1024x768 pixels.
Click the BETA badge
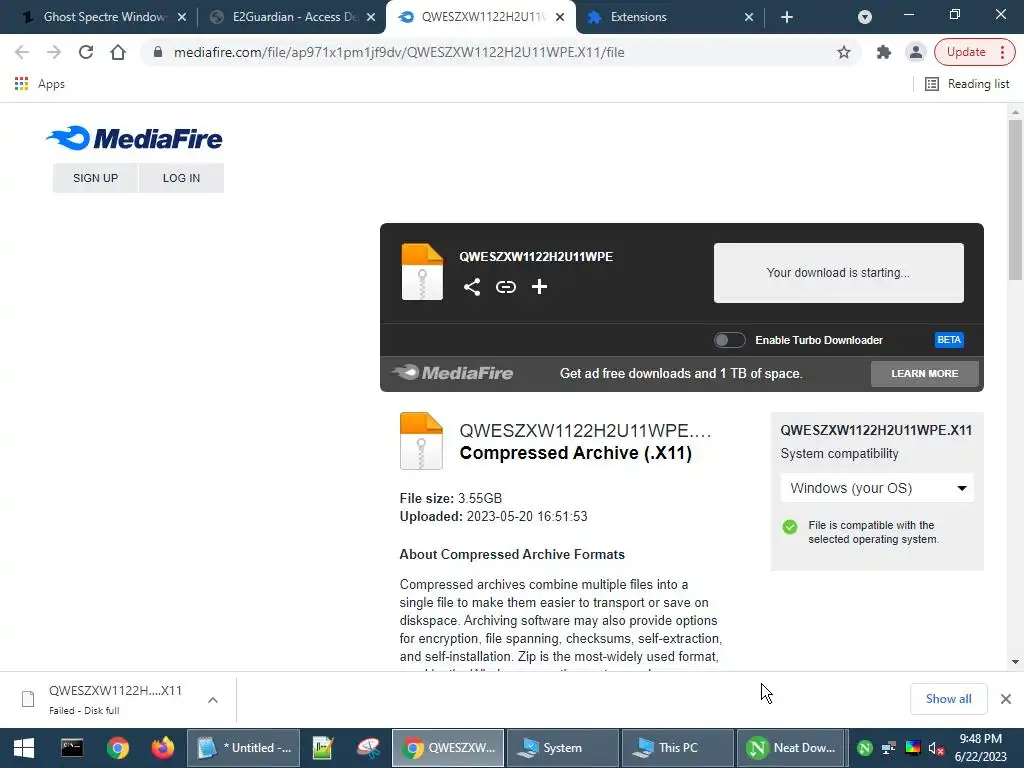click(x=949, y=340)
